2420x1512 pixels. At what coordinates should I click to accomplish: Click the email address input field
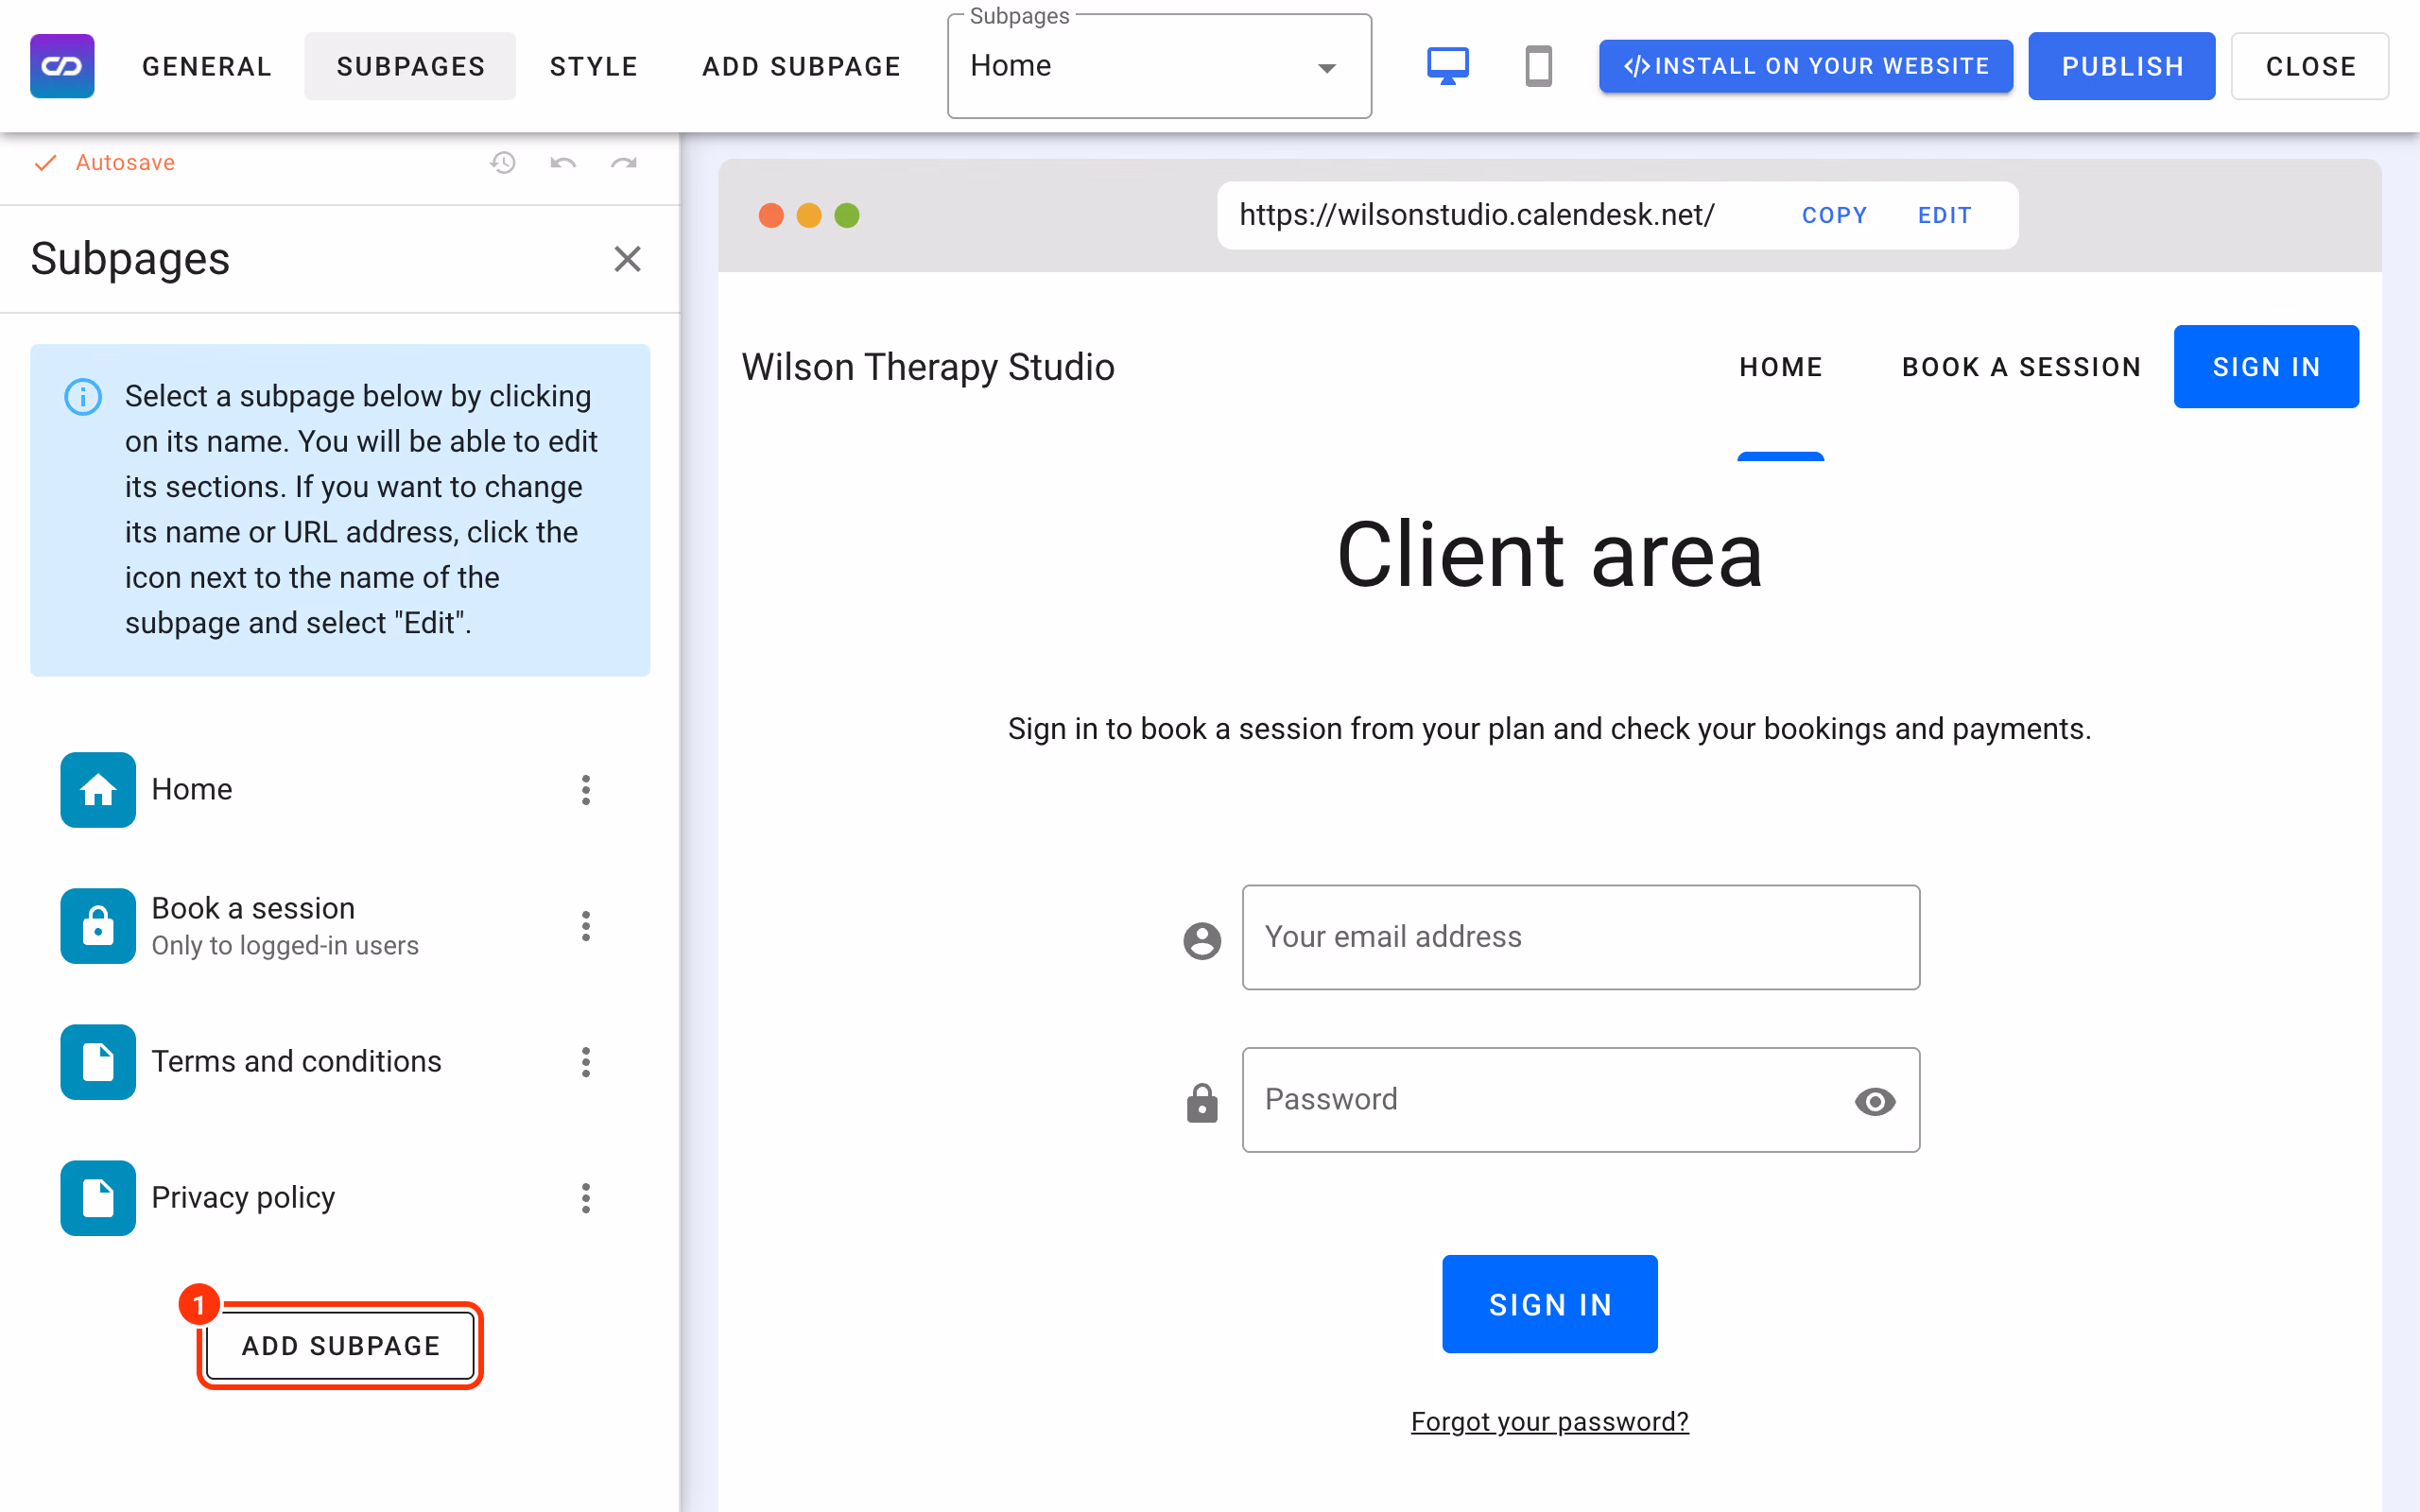1580,937
